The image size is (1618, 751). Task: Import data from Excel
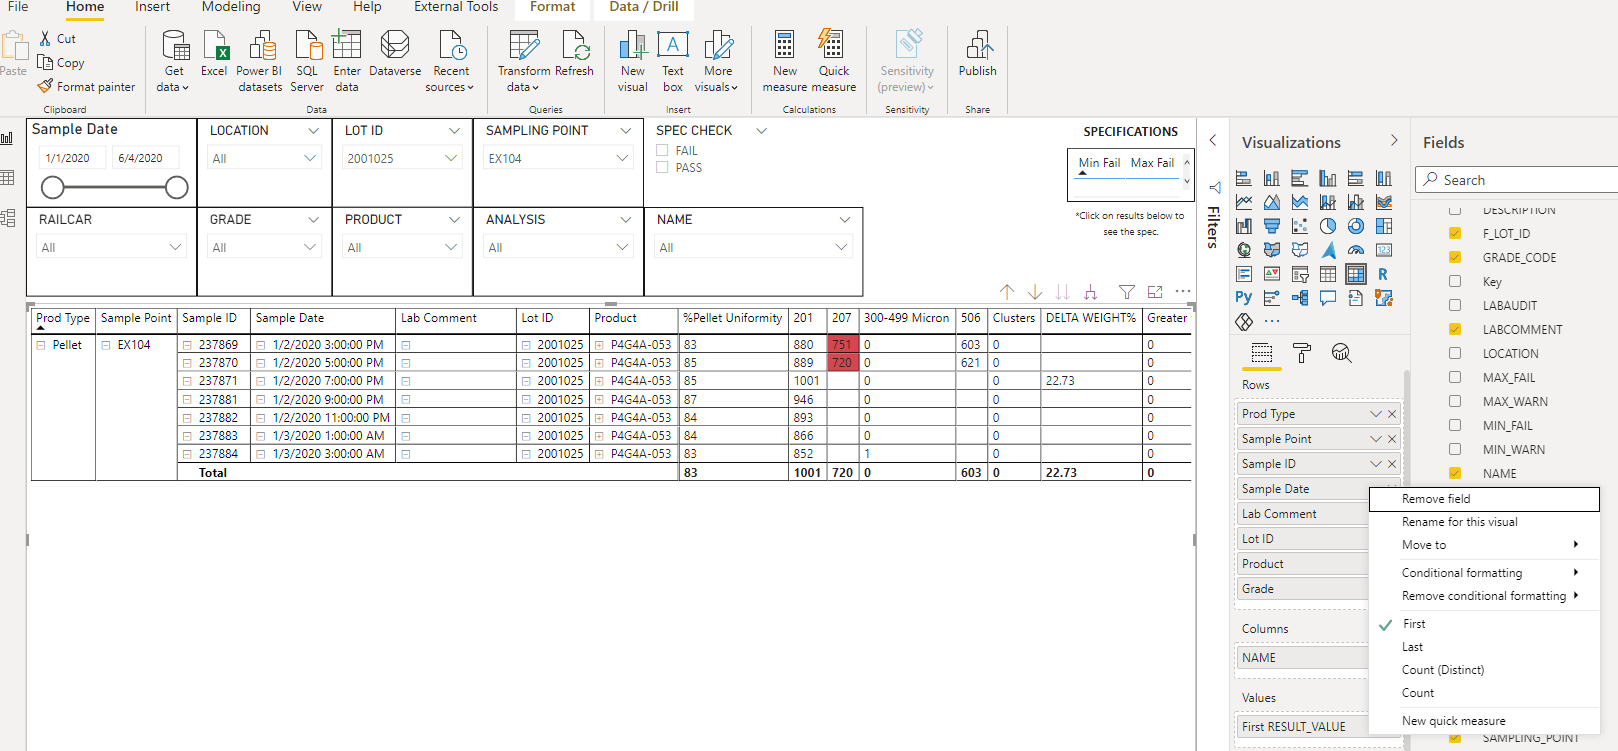pyautogui.click(x=214, y=55)
